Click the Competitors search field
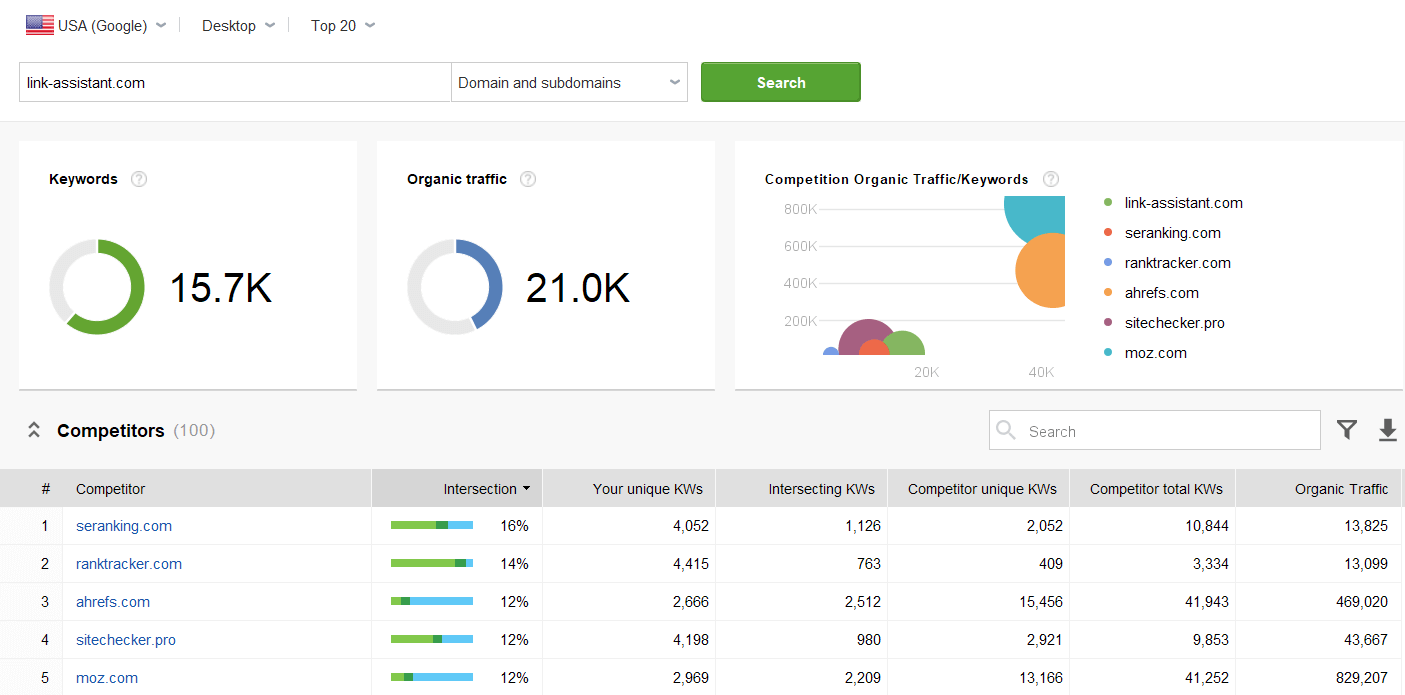This screenshot has height=695, width=1405. pyautogui.click(x=1155, y=431)
